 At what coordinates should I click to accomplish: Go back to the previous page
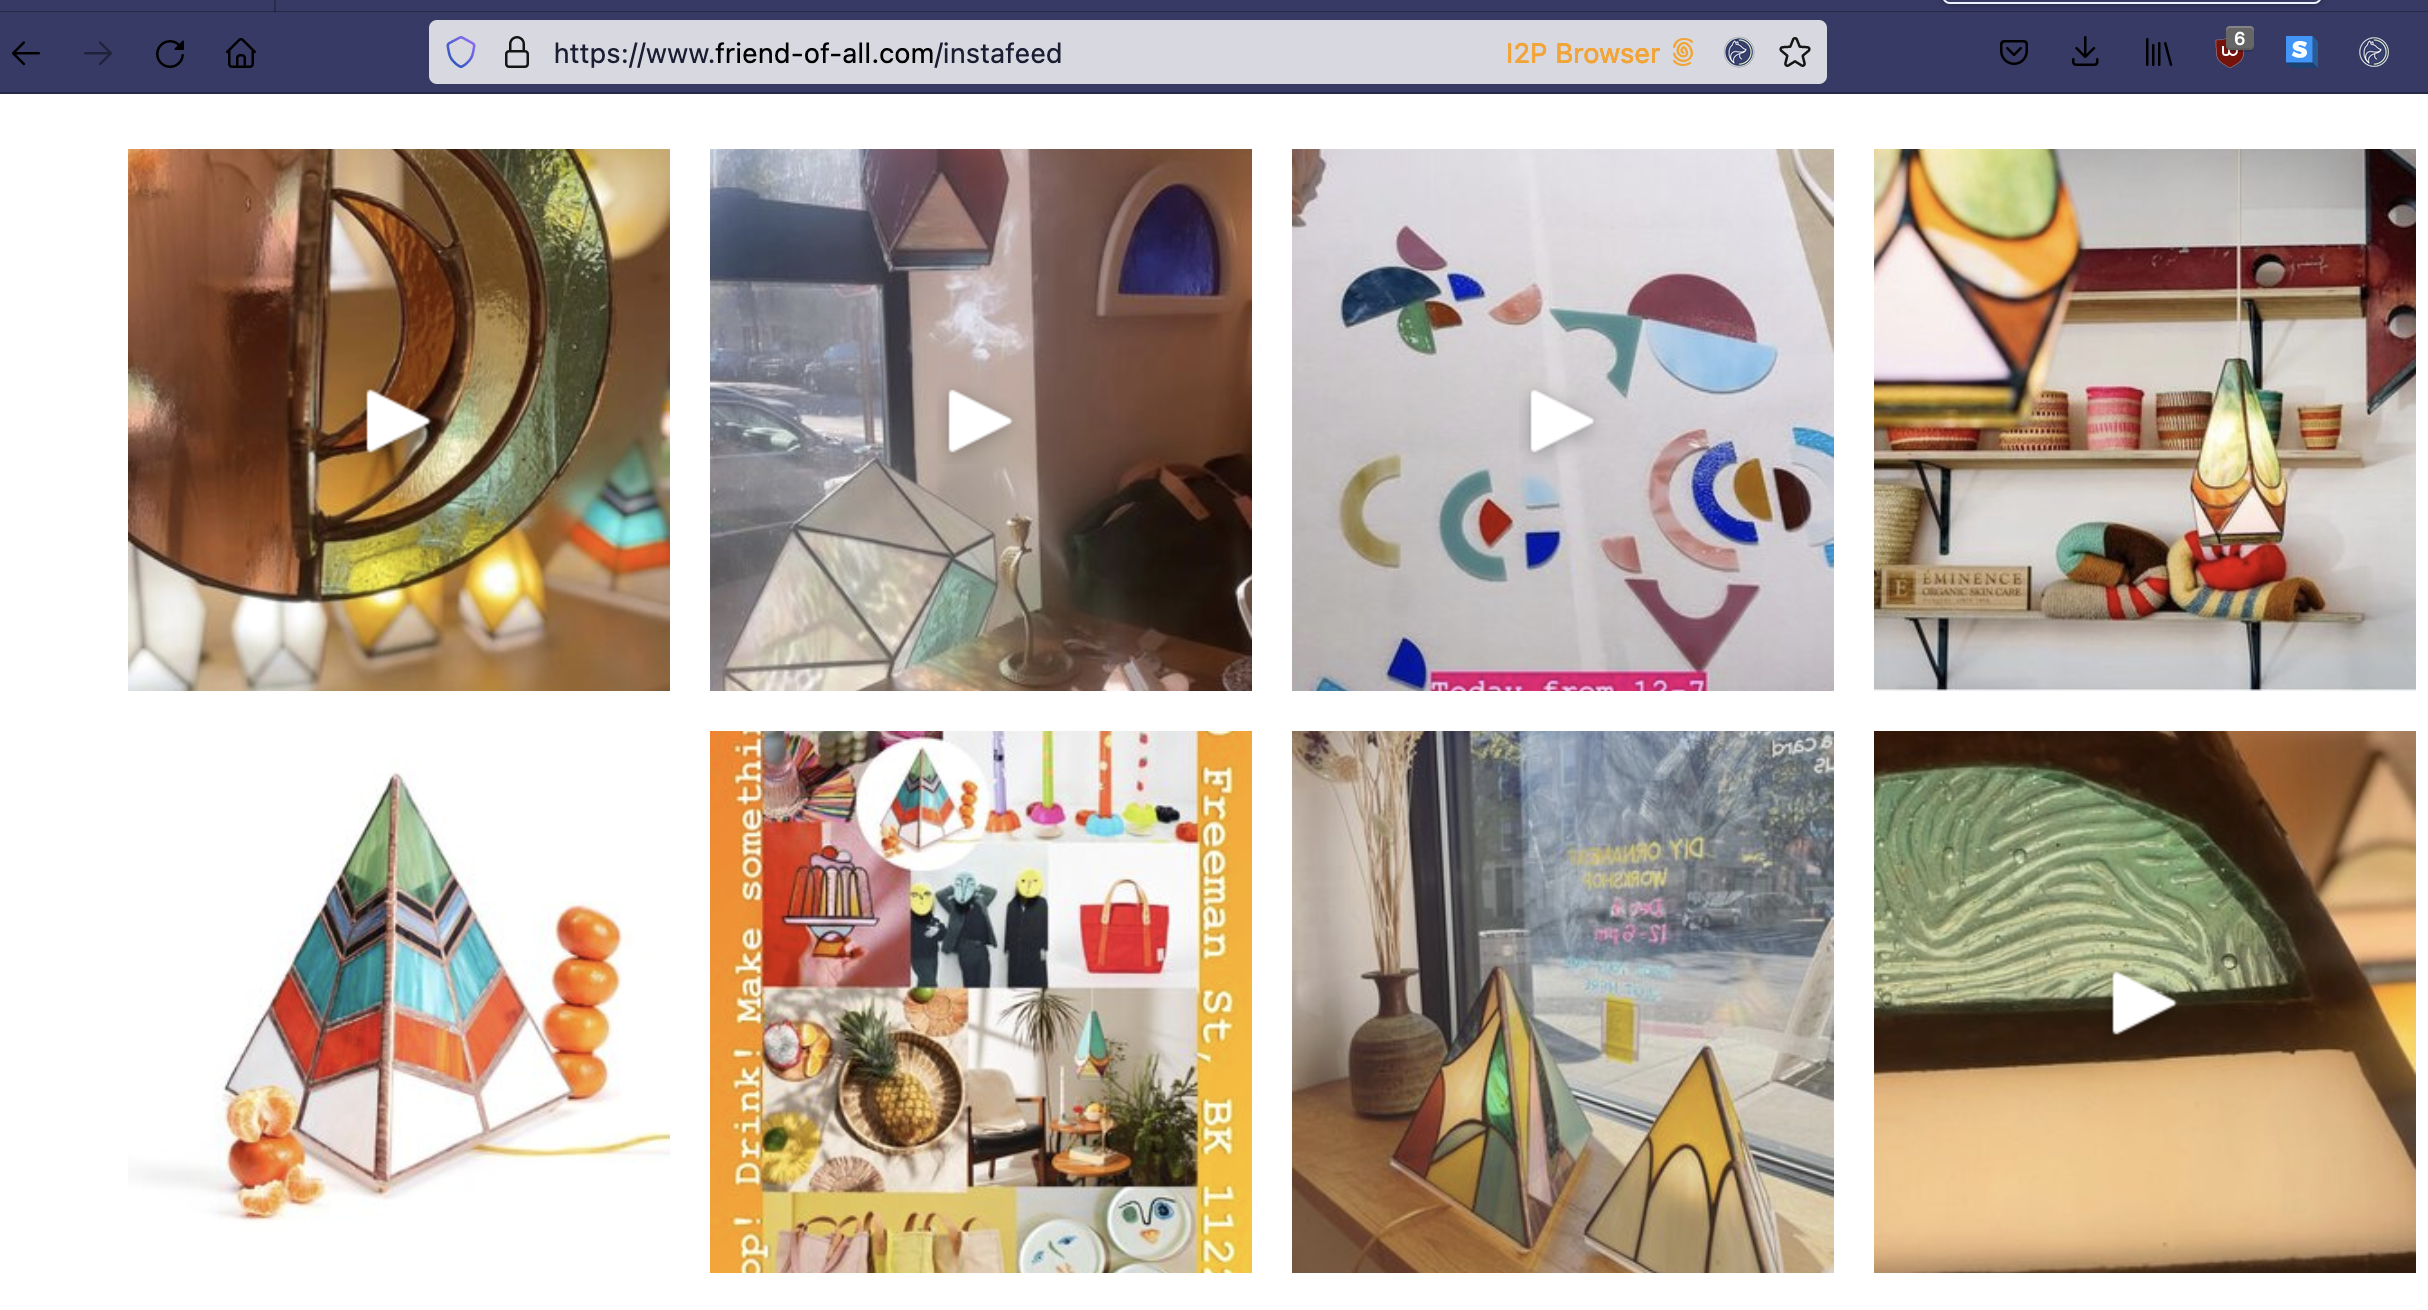(27, 53)
